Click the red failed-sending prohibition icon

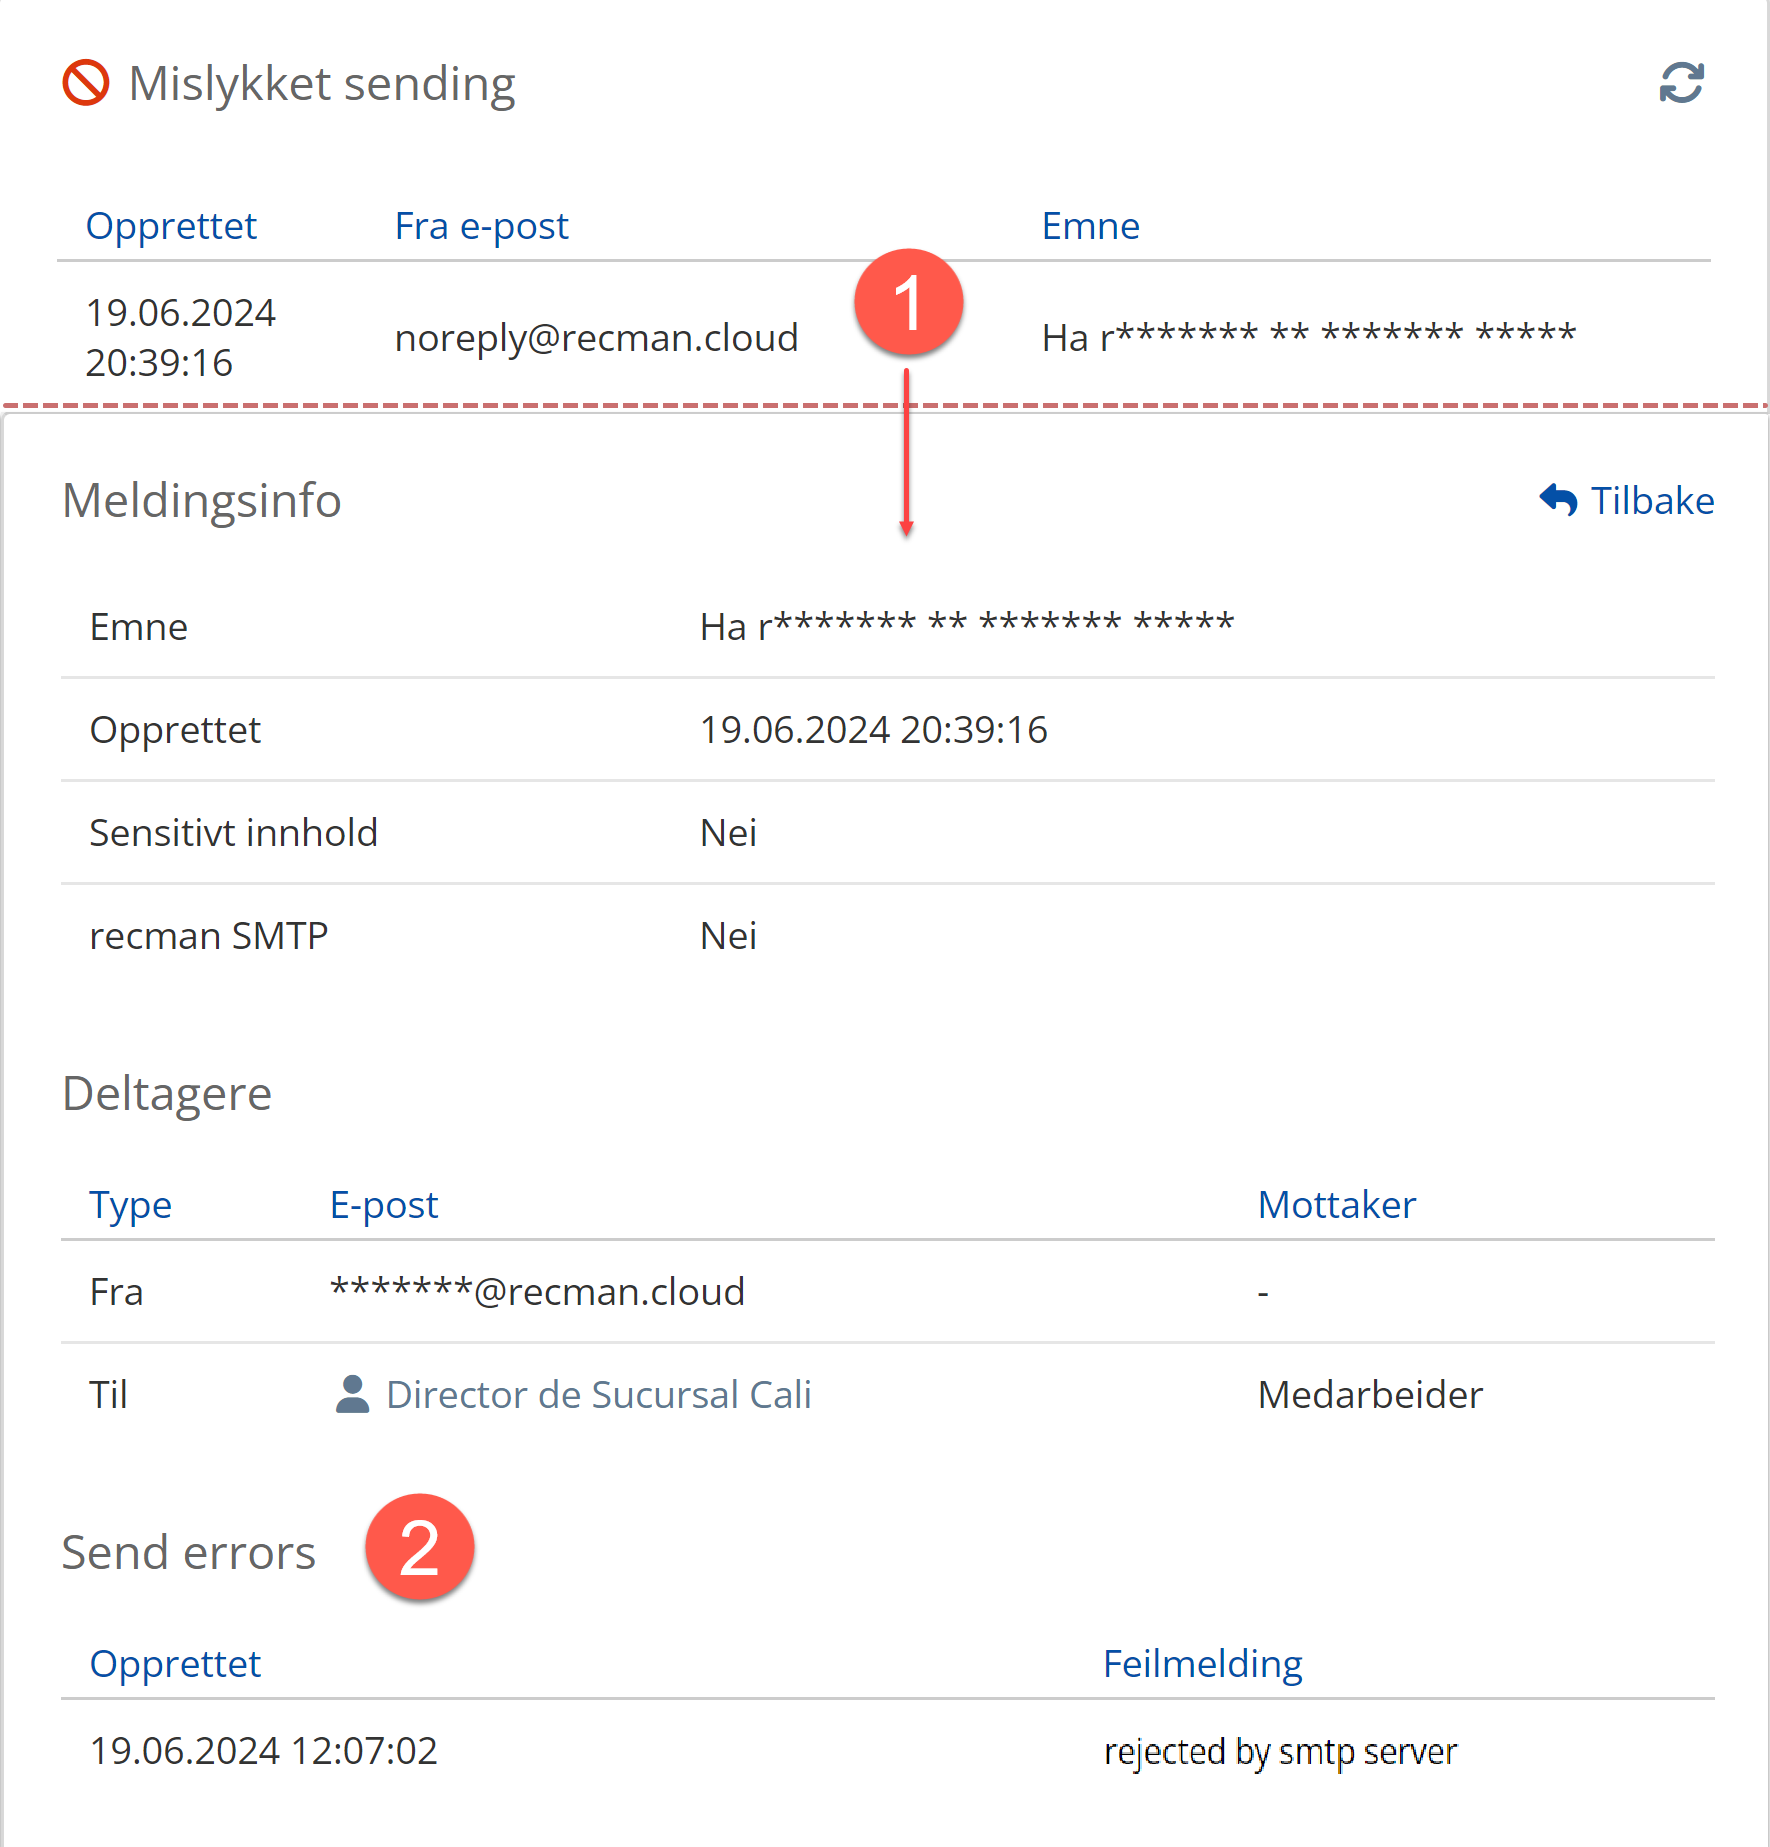pos(86,83)
